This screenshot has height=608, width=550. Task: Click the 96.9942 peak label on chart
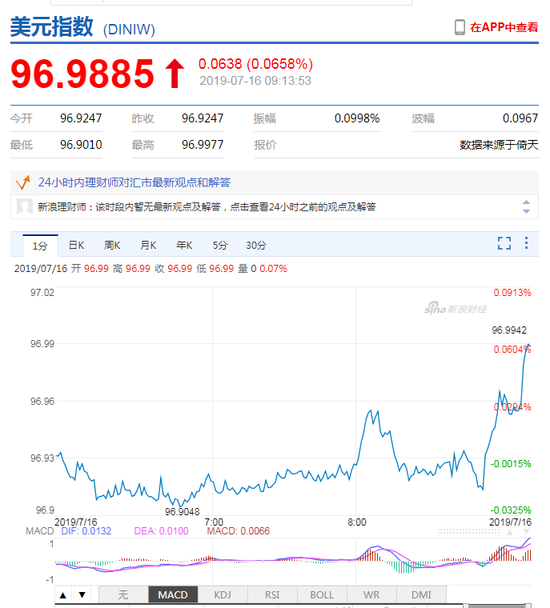509,330
